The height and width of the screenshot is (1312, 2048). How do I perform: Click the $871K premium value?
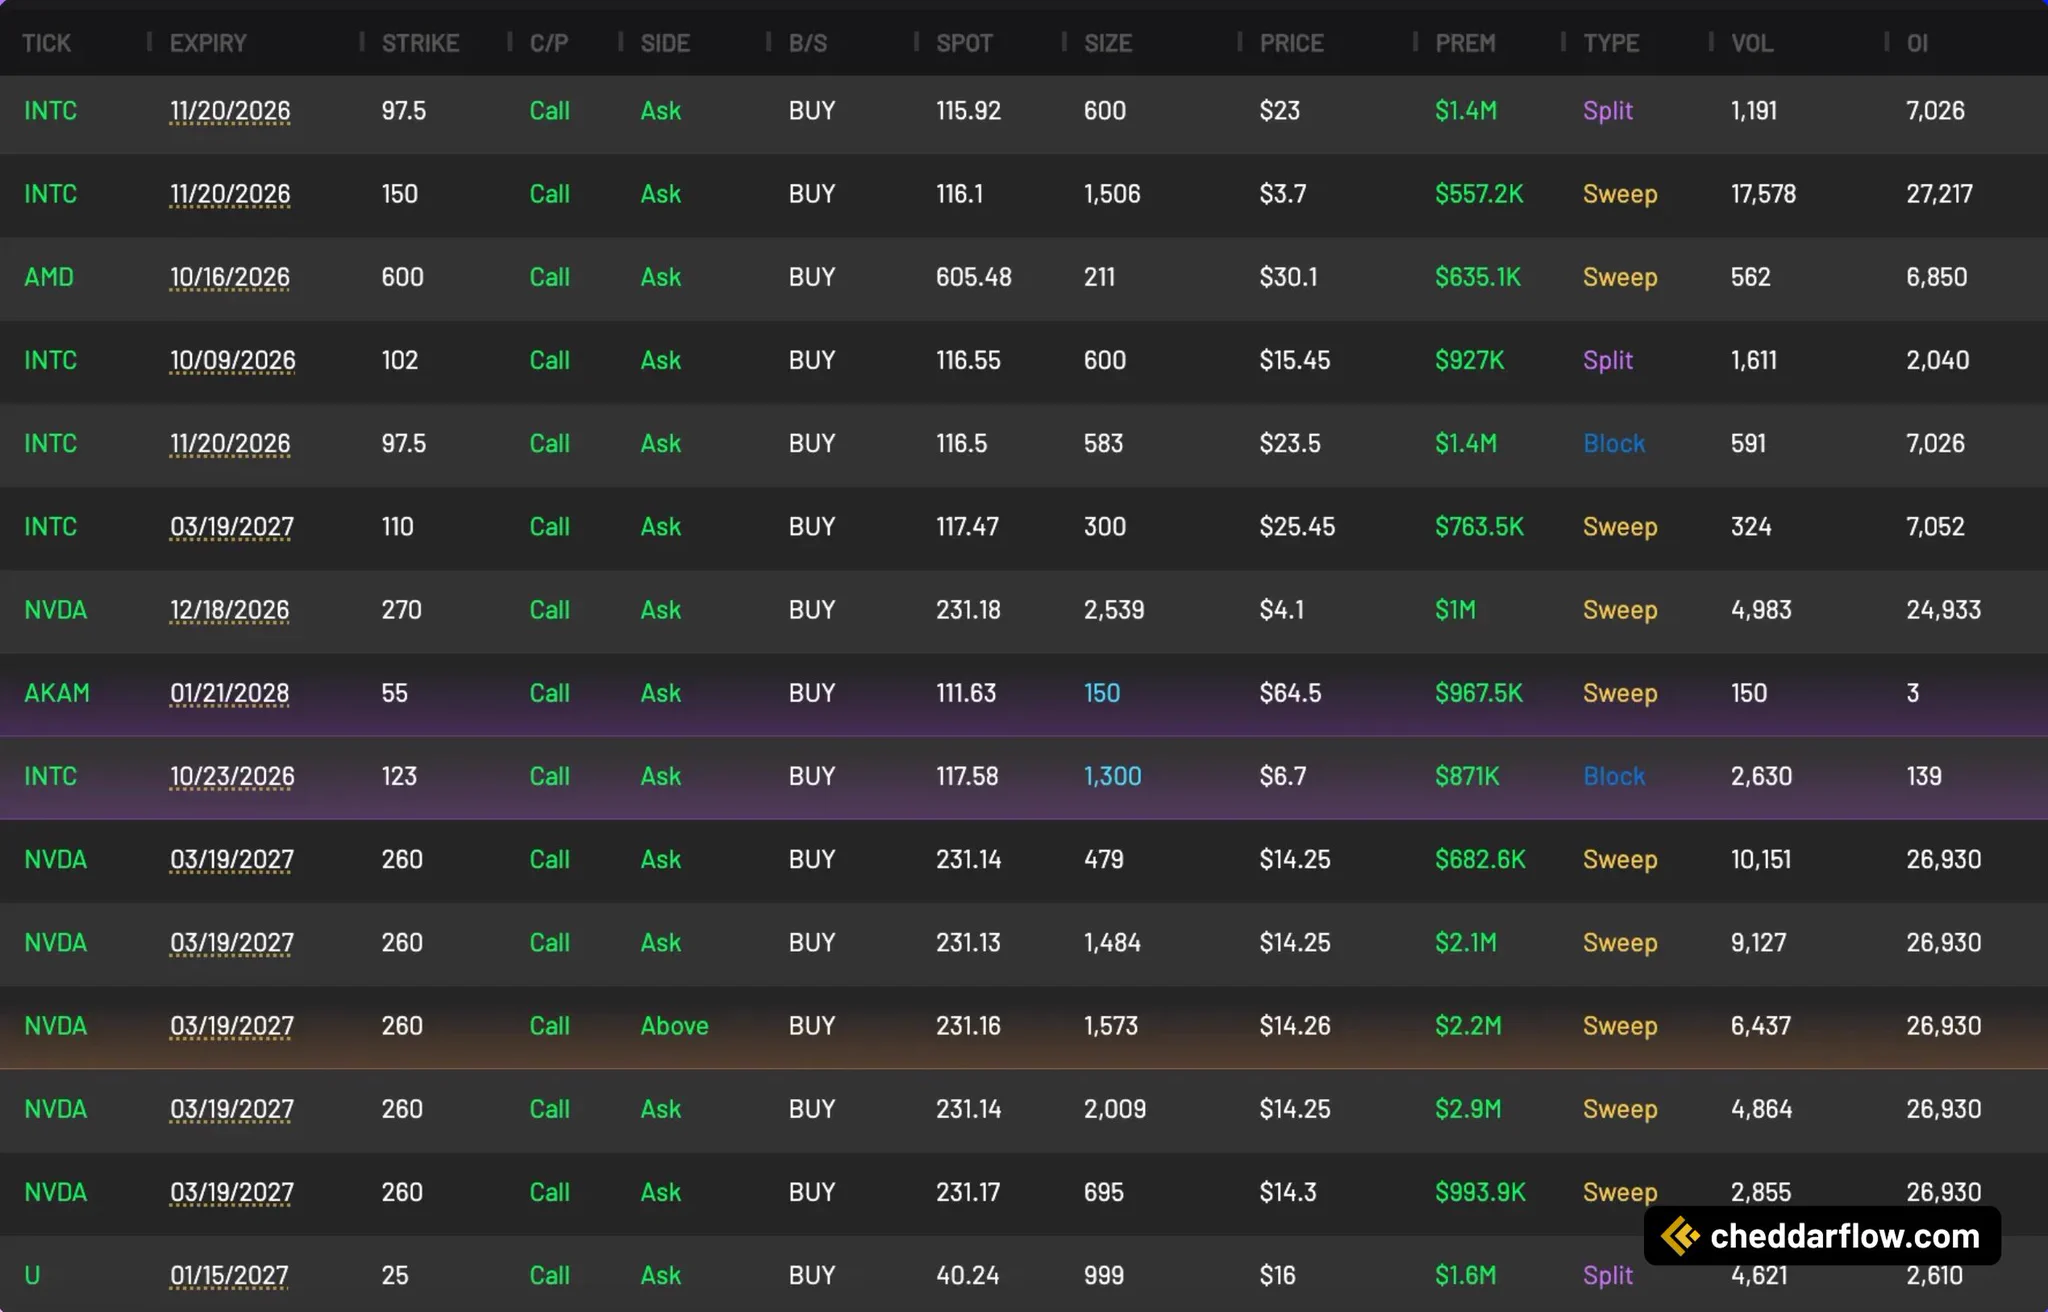(x=1467, y=776)
